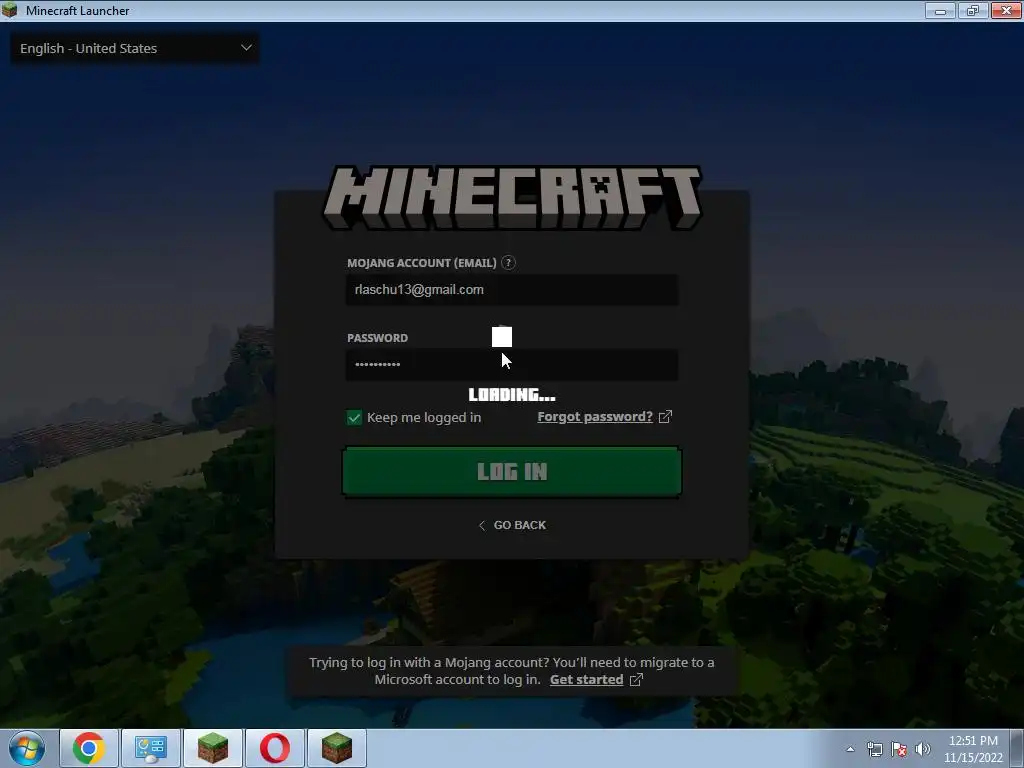Click the volume speaker tray icon
The width and height of the screenshot is (1024, 768).
pyautogui.click(x=923, y=749)
